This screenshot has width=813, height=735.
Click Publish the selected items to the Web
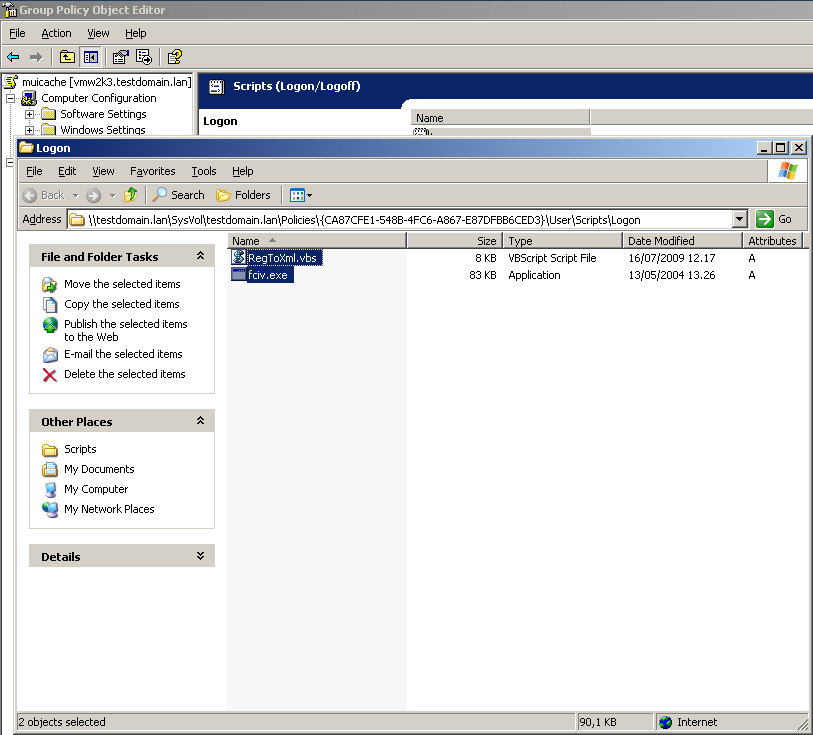(x=125, y=330)
